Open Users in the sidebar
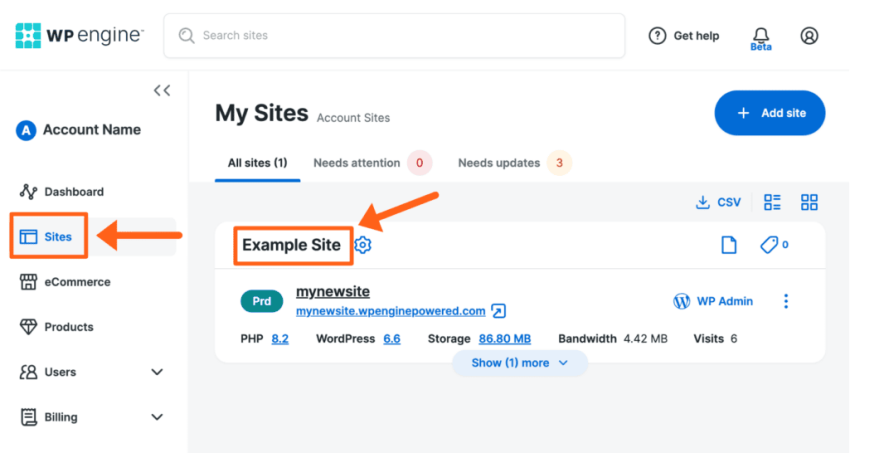This screenshot has width=884, height=453. (x=48, y=372)
